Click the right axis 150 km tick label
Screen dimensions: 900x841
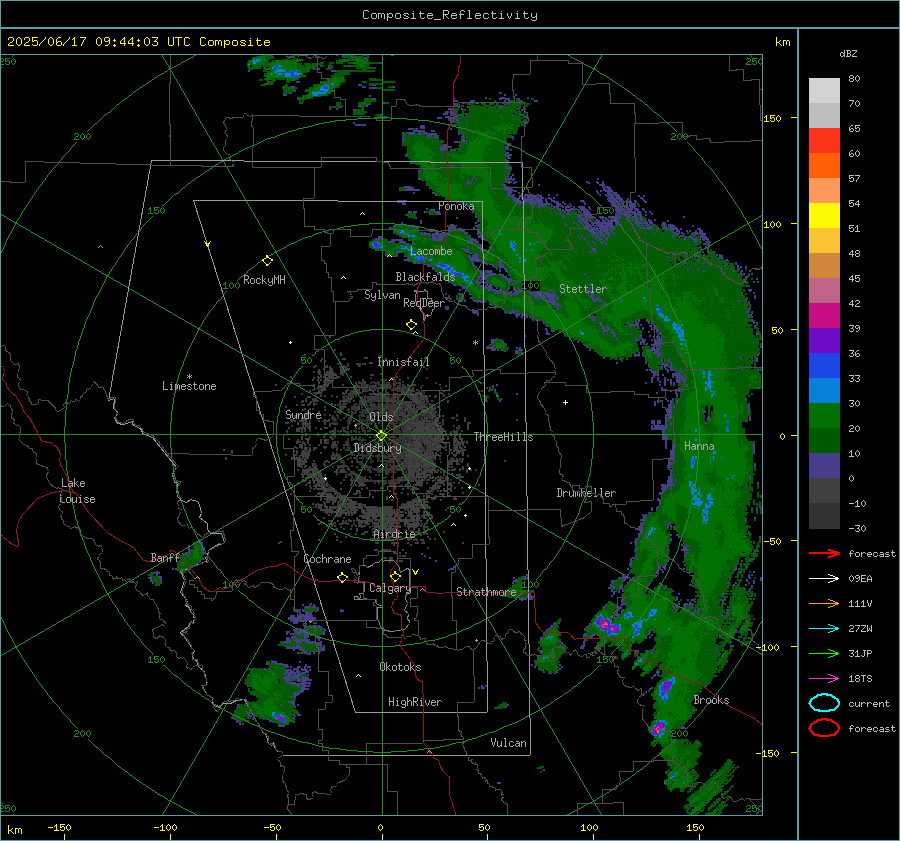pos(773,118)
